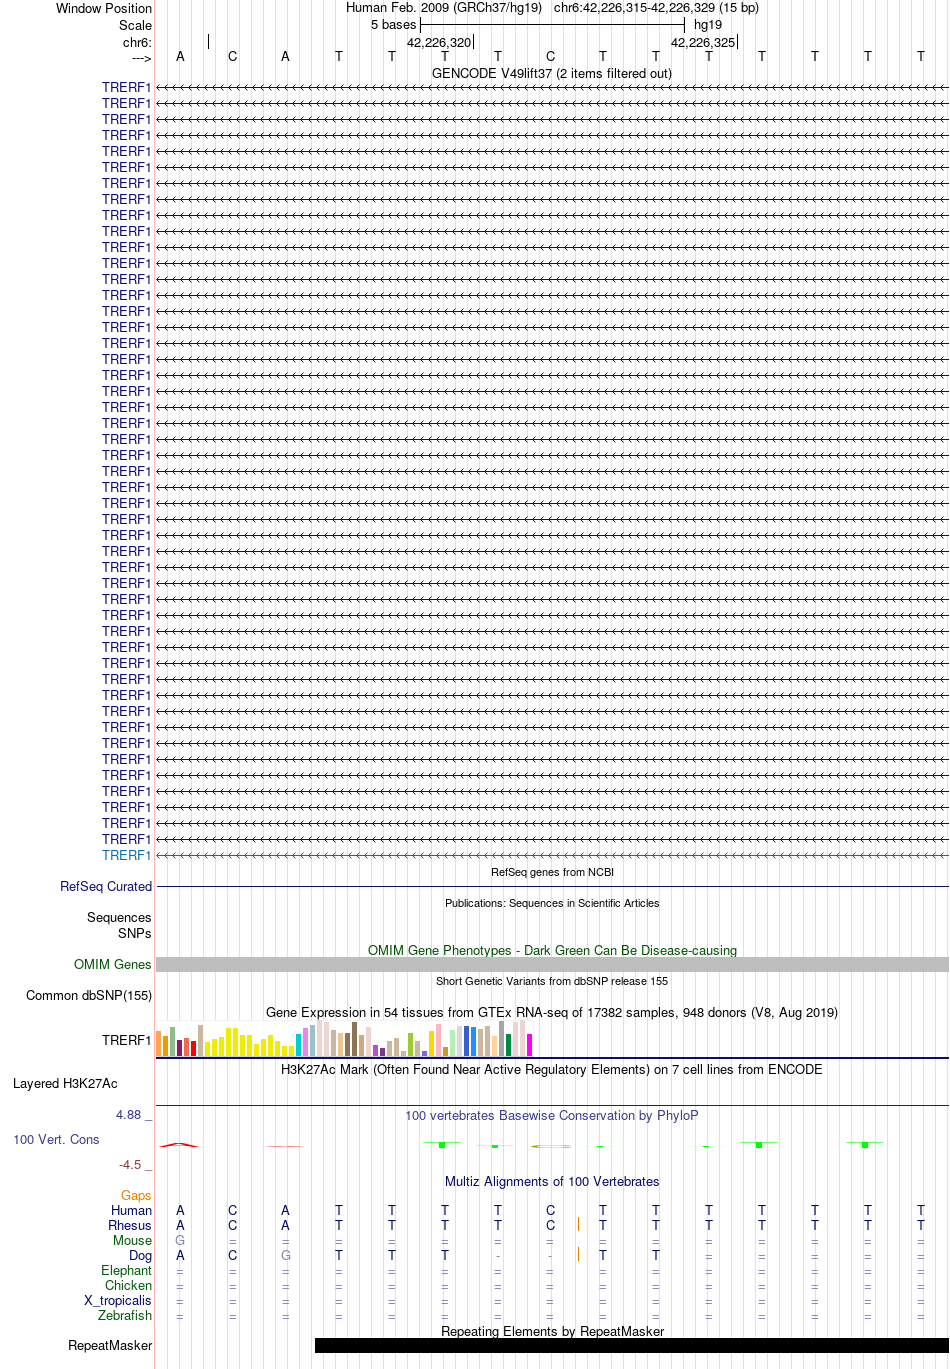Open the H3K27Ac Mark track title
This screenshot has width=950, height=1369.
(552, 1069)
